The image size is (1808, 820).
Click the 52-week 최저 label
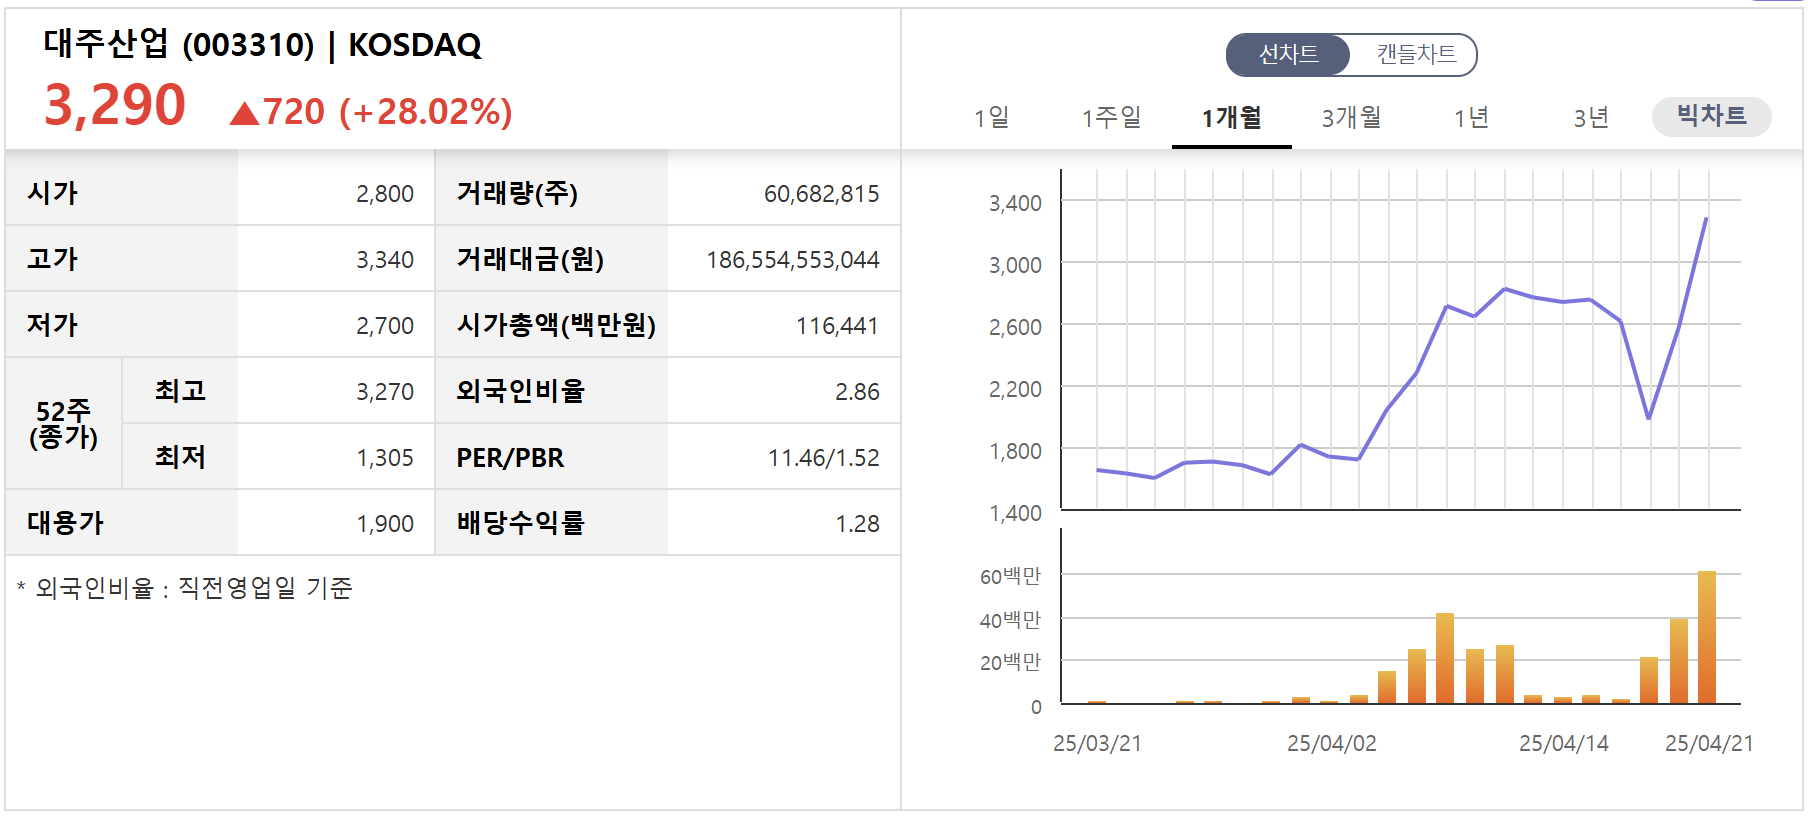(180, 457)
